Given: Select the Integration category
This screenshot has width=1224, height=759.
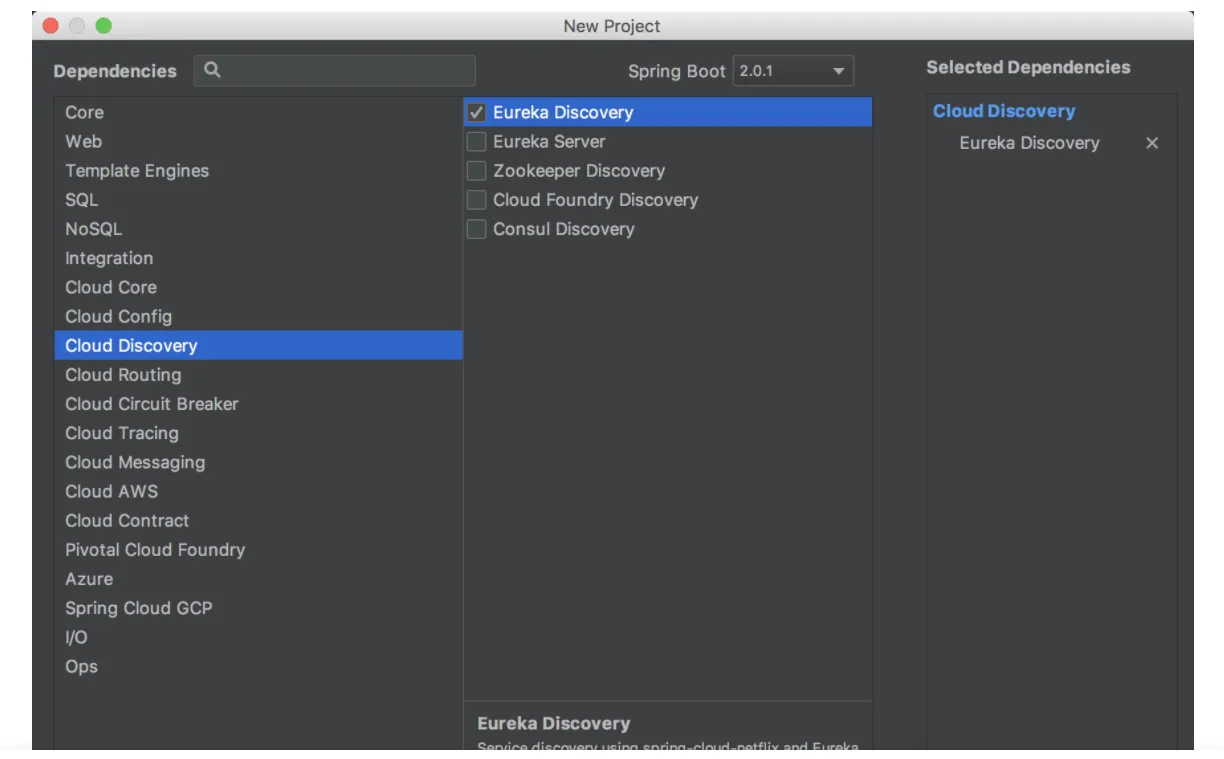Looking at the screenshot, I should 258,258.
